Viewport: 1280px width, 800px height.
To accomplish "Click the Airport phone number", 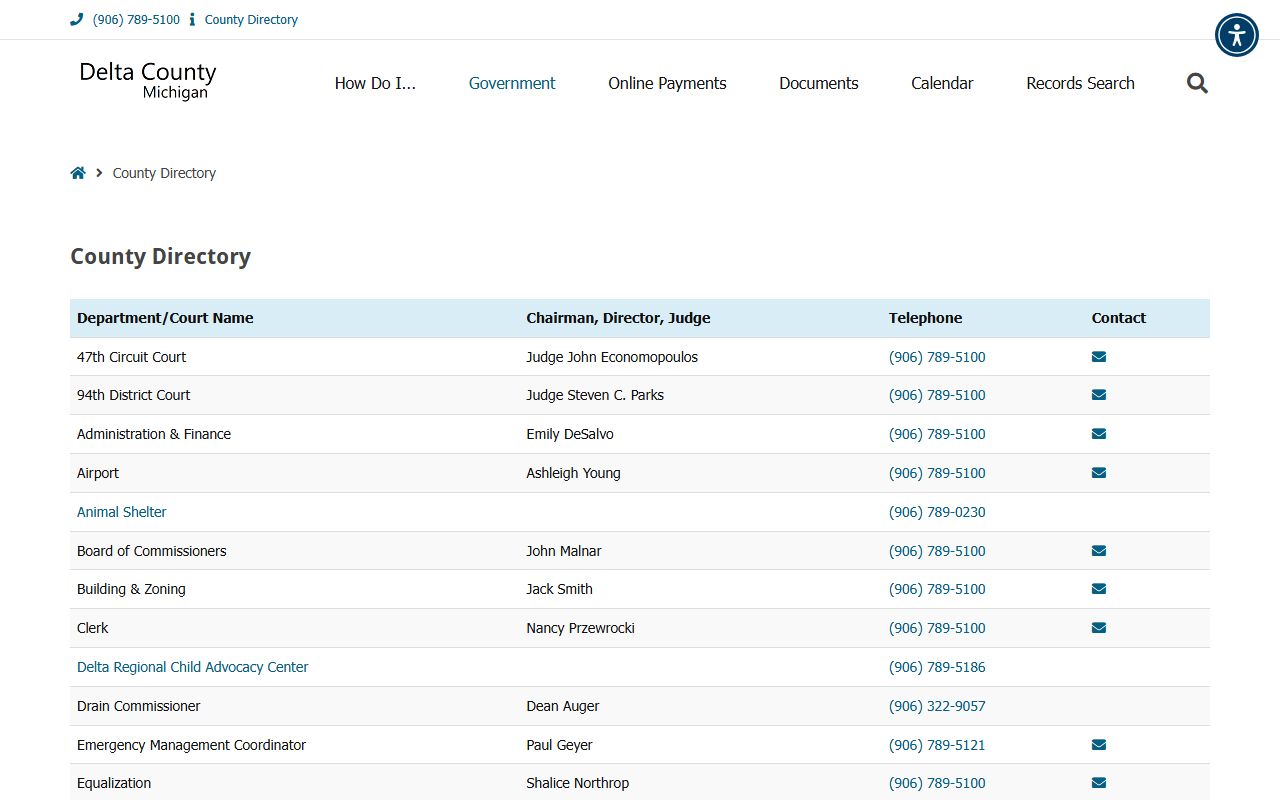I will [x=937, y=473].
